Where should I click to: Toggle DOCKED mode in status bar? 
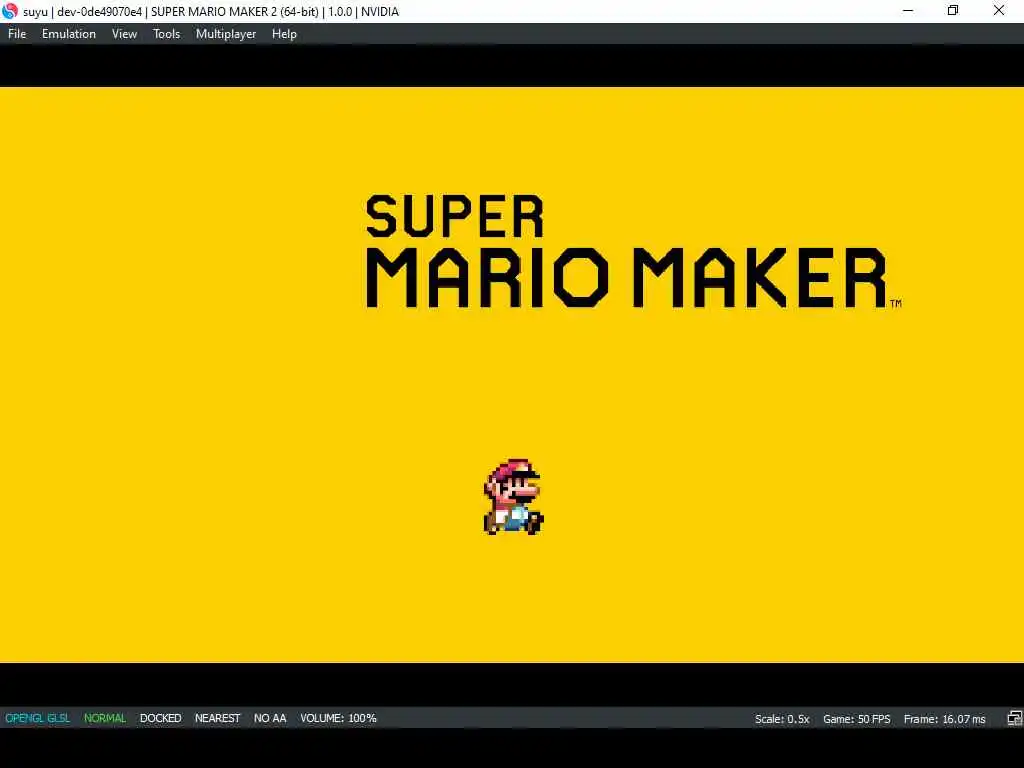tap(161, 718)
